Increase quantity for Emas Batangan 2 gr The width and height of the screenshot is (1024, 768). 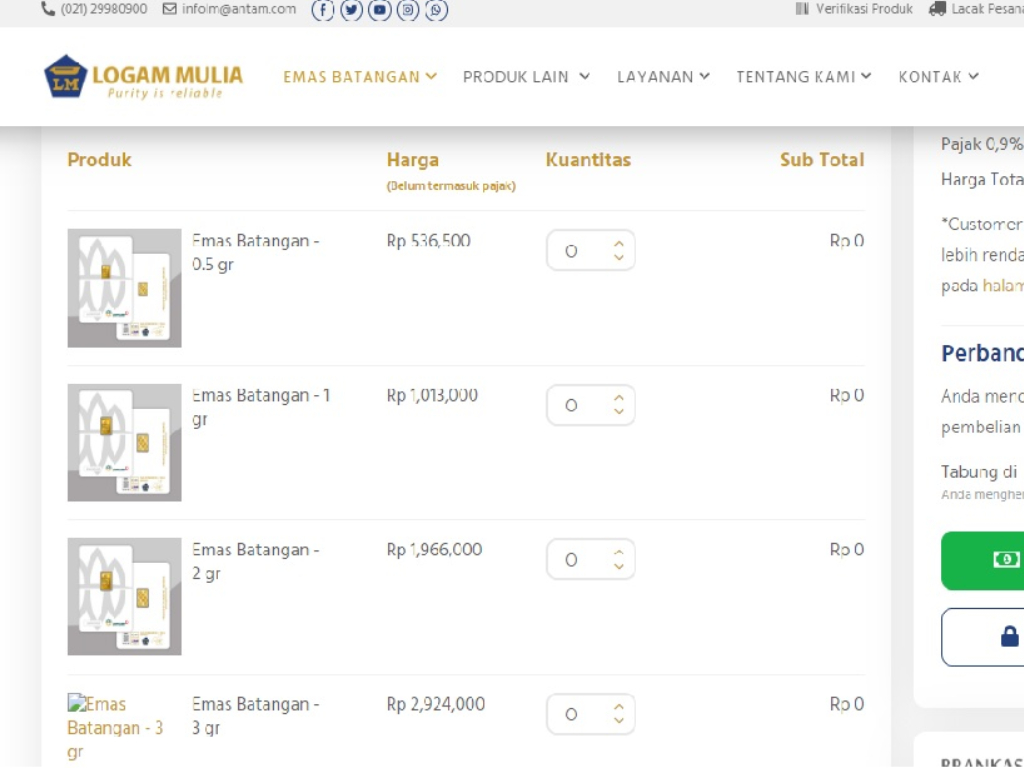(618, 553)
